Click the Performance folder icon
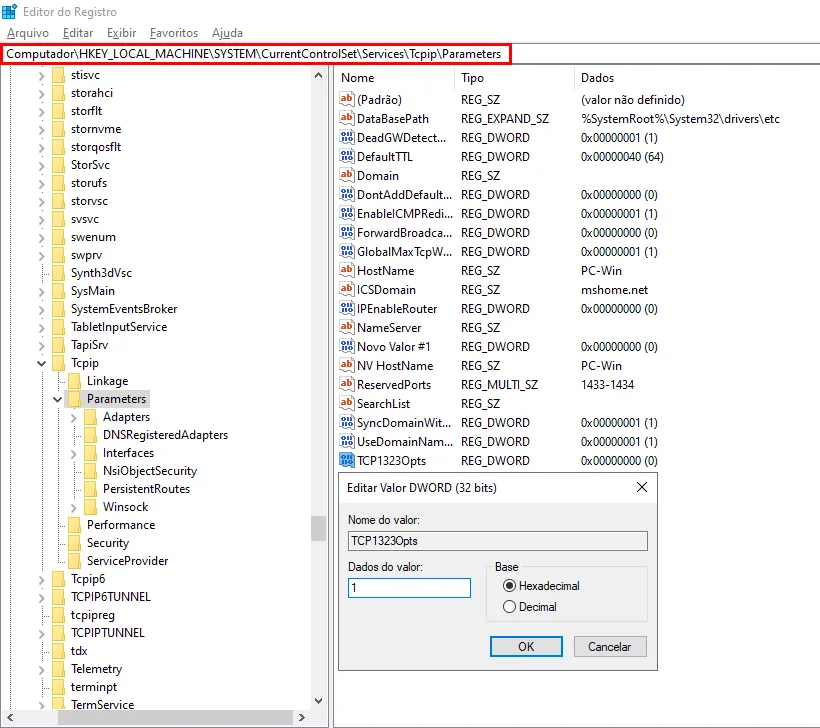The width and height of the screenshot is (820, 728). click(x=74, y=525)
